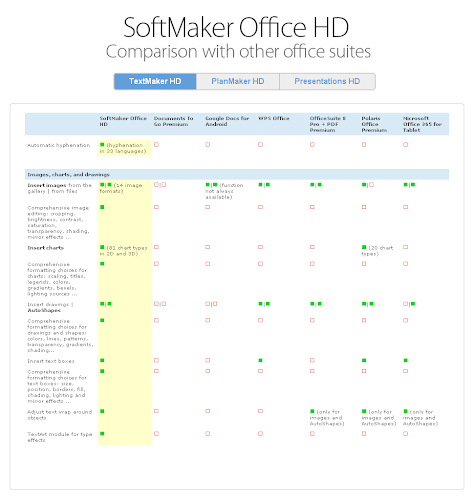This screenshot has height=500, width=474.
Task: Click the Images, charts, and drawings section header
Action: click(x=68, y=175)
